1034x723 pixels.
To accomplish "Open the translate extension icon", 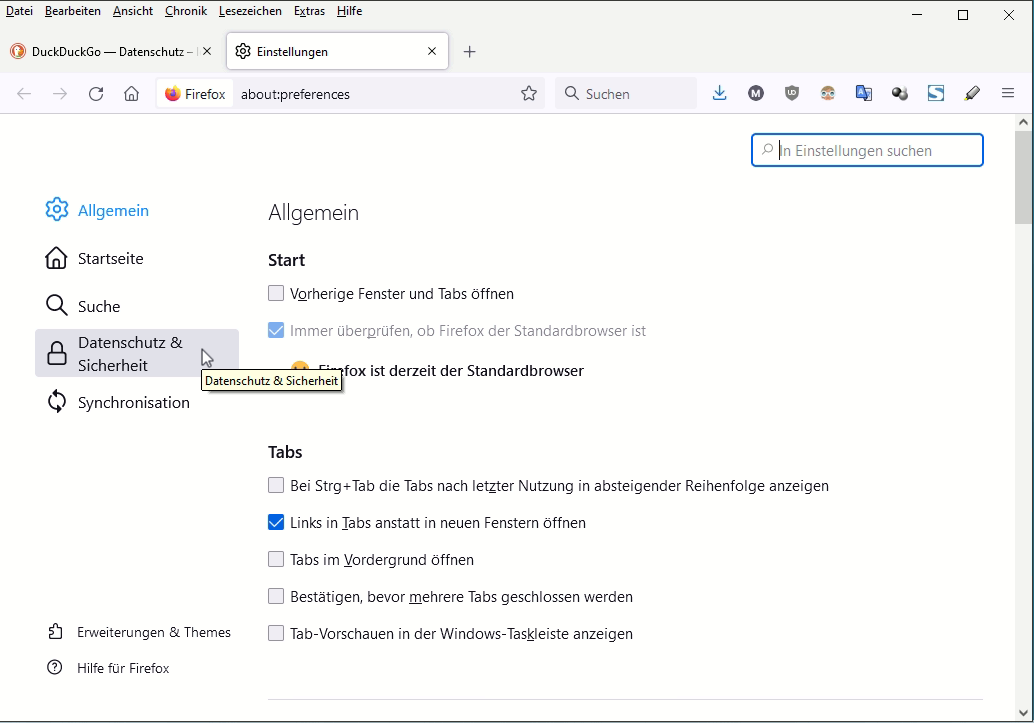I will click(864, 94).
